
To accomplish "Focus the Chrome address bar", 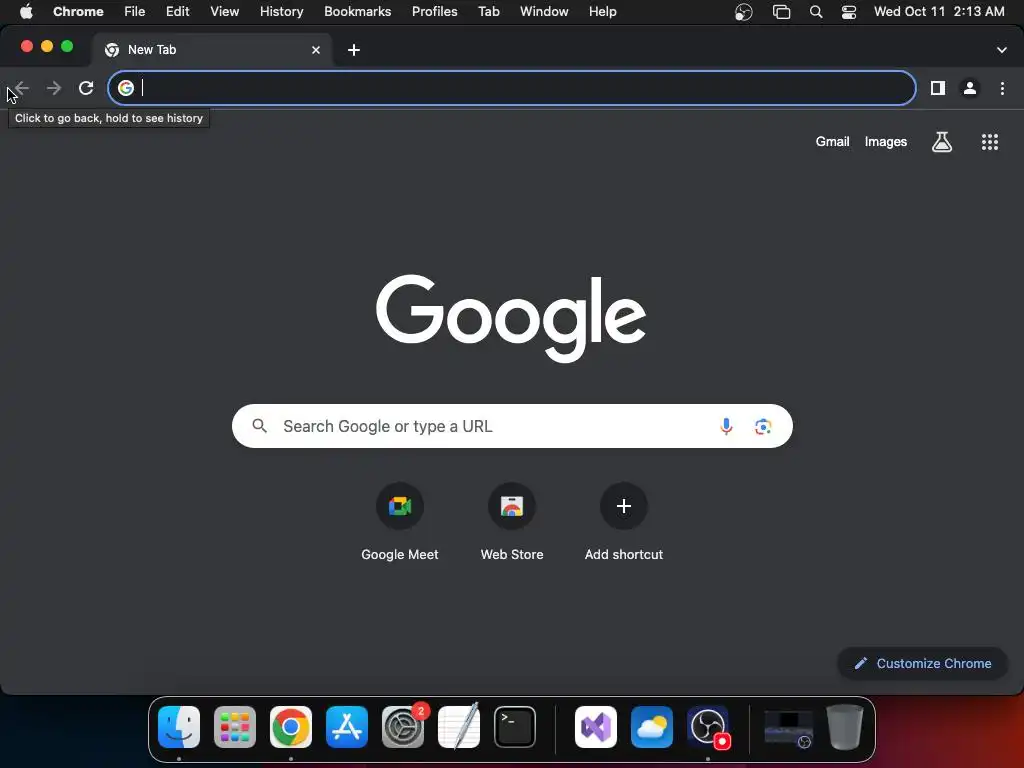I will [x=511, y=88].
